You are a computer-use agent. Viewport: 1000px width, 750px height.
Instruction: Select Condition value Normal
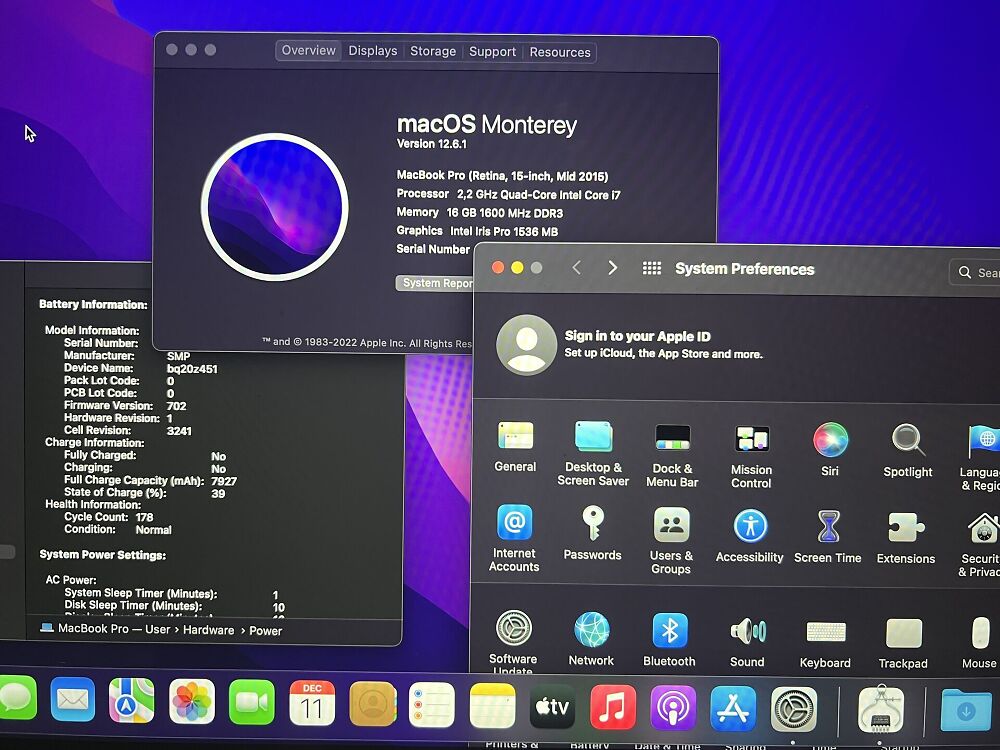[153, 530]
